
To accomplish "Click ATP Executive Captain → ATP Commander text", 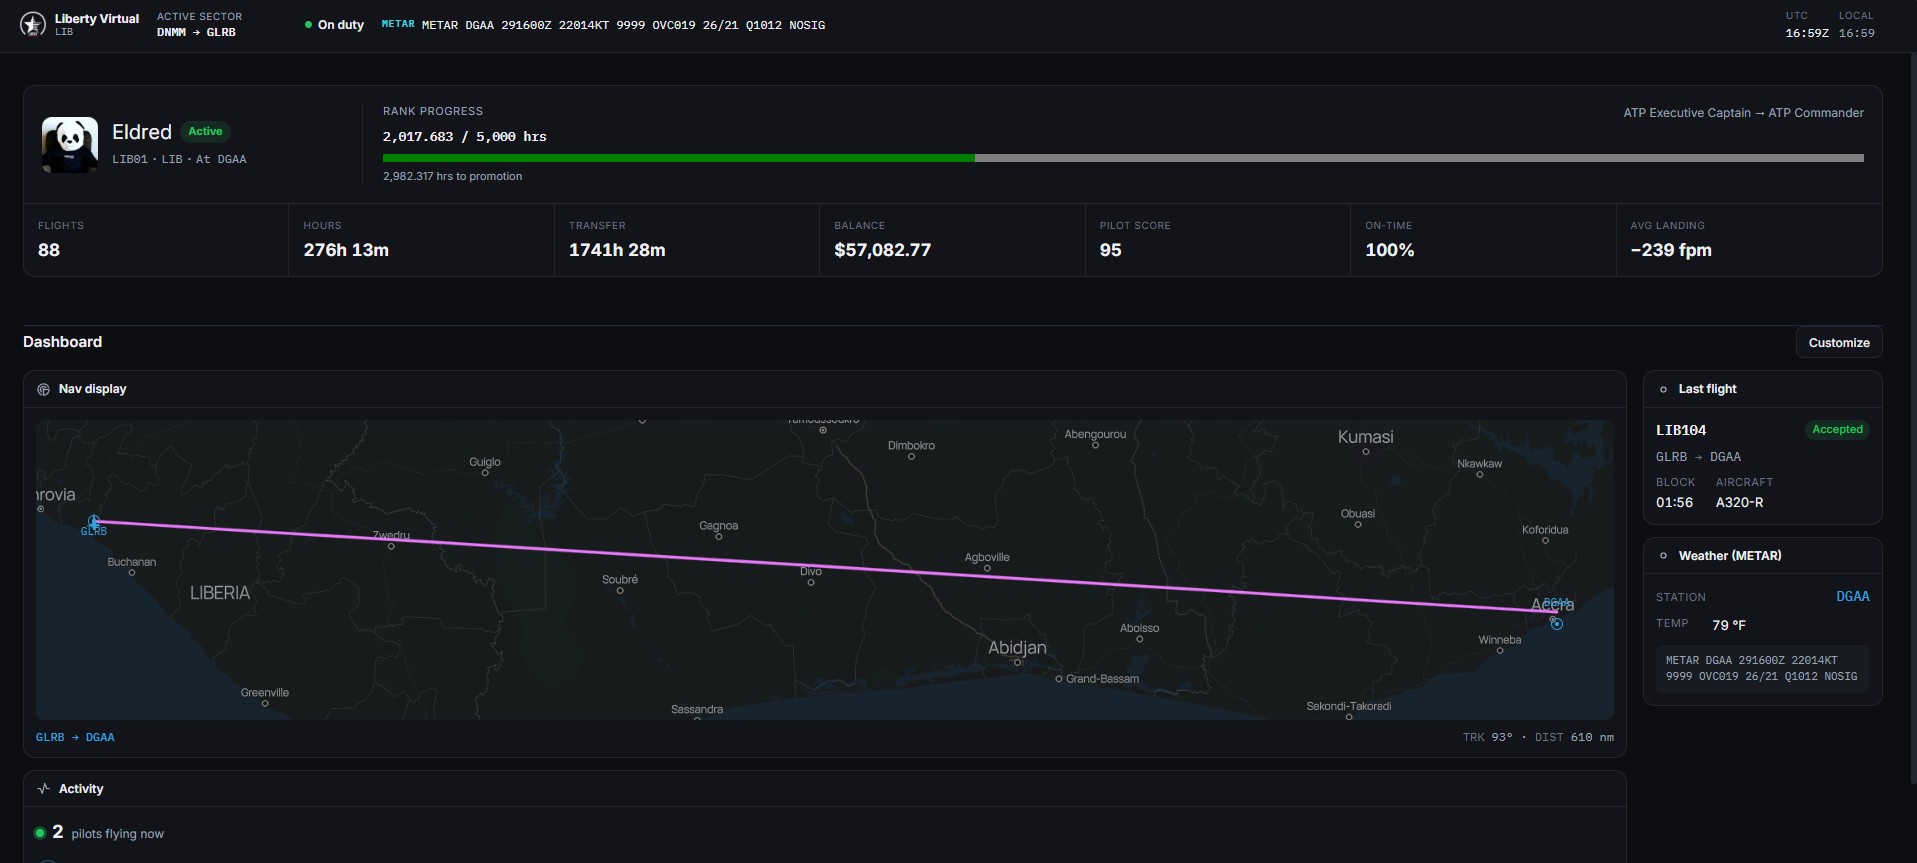I will pyautogui.click(x=1743, y=113).
